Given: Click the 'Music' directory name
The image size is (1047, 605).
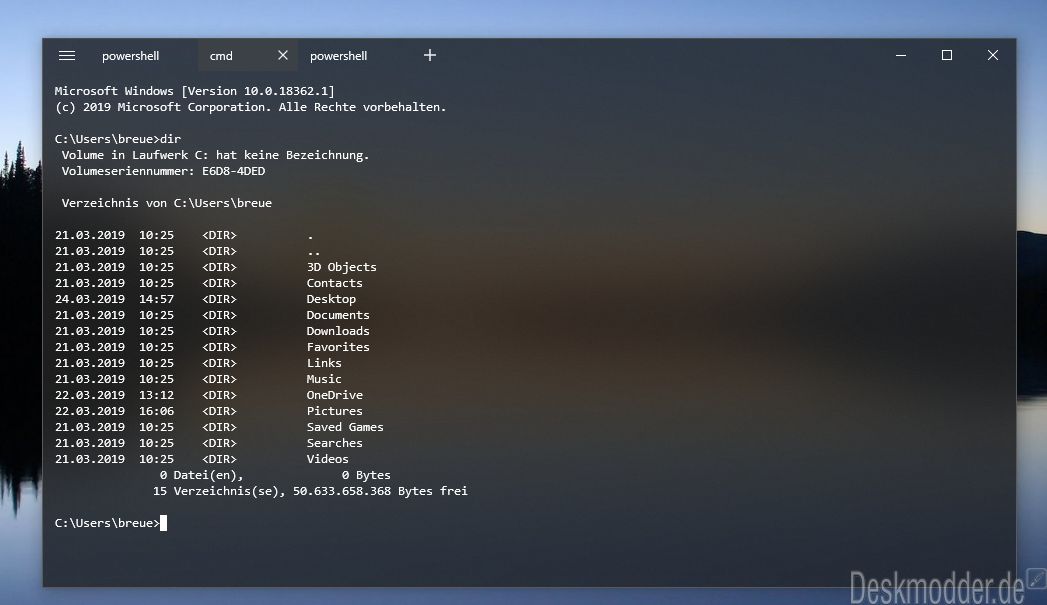Looking at the screenshot, I should (324, 379).
